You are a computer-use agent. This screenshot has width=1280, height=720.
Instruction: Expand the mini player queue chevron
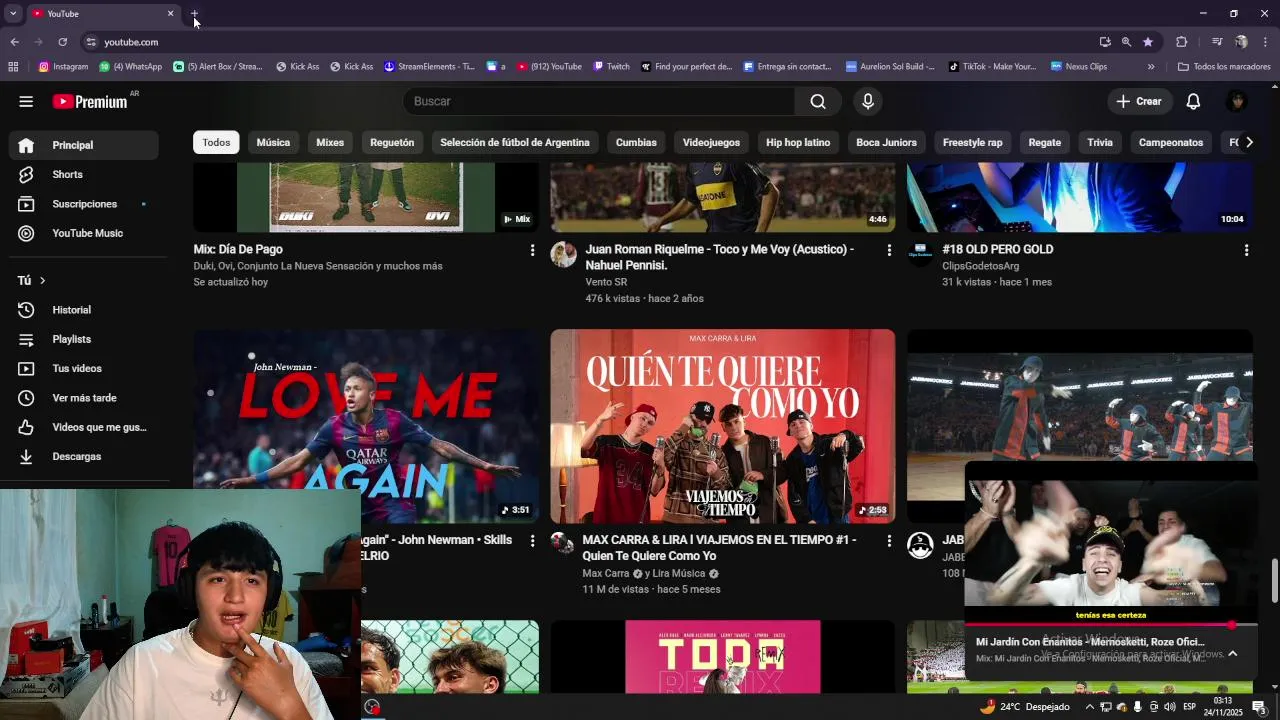pyautogui.click(x=1232, y=653)
